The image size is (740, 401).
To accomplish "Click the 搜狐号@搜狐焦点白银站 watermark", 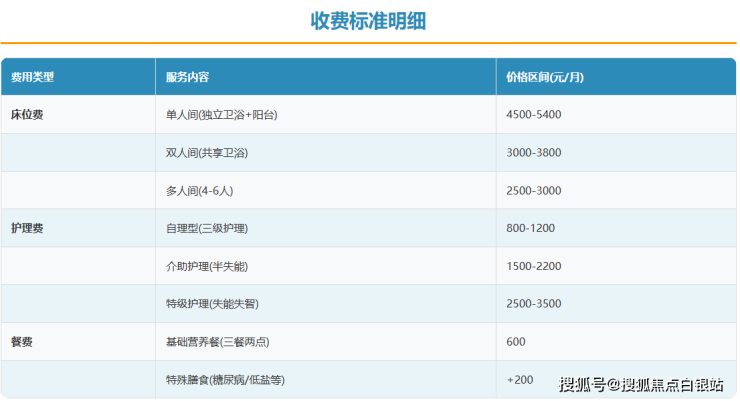I will pyautogui.click(x=641, y=385).
